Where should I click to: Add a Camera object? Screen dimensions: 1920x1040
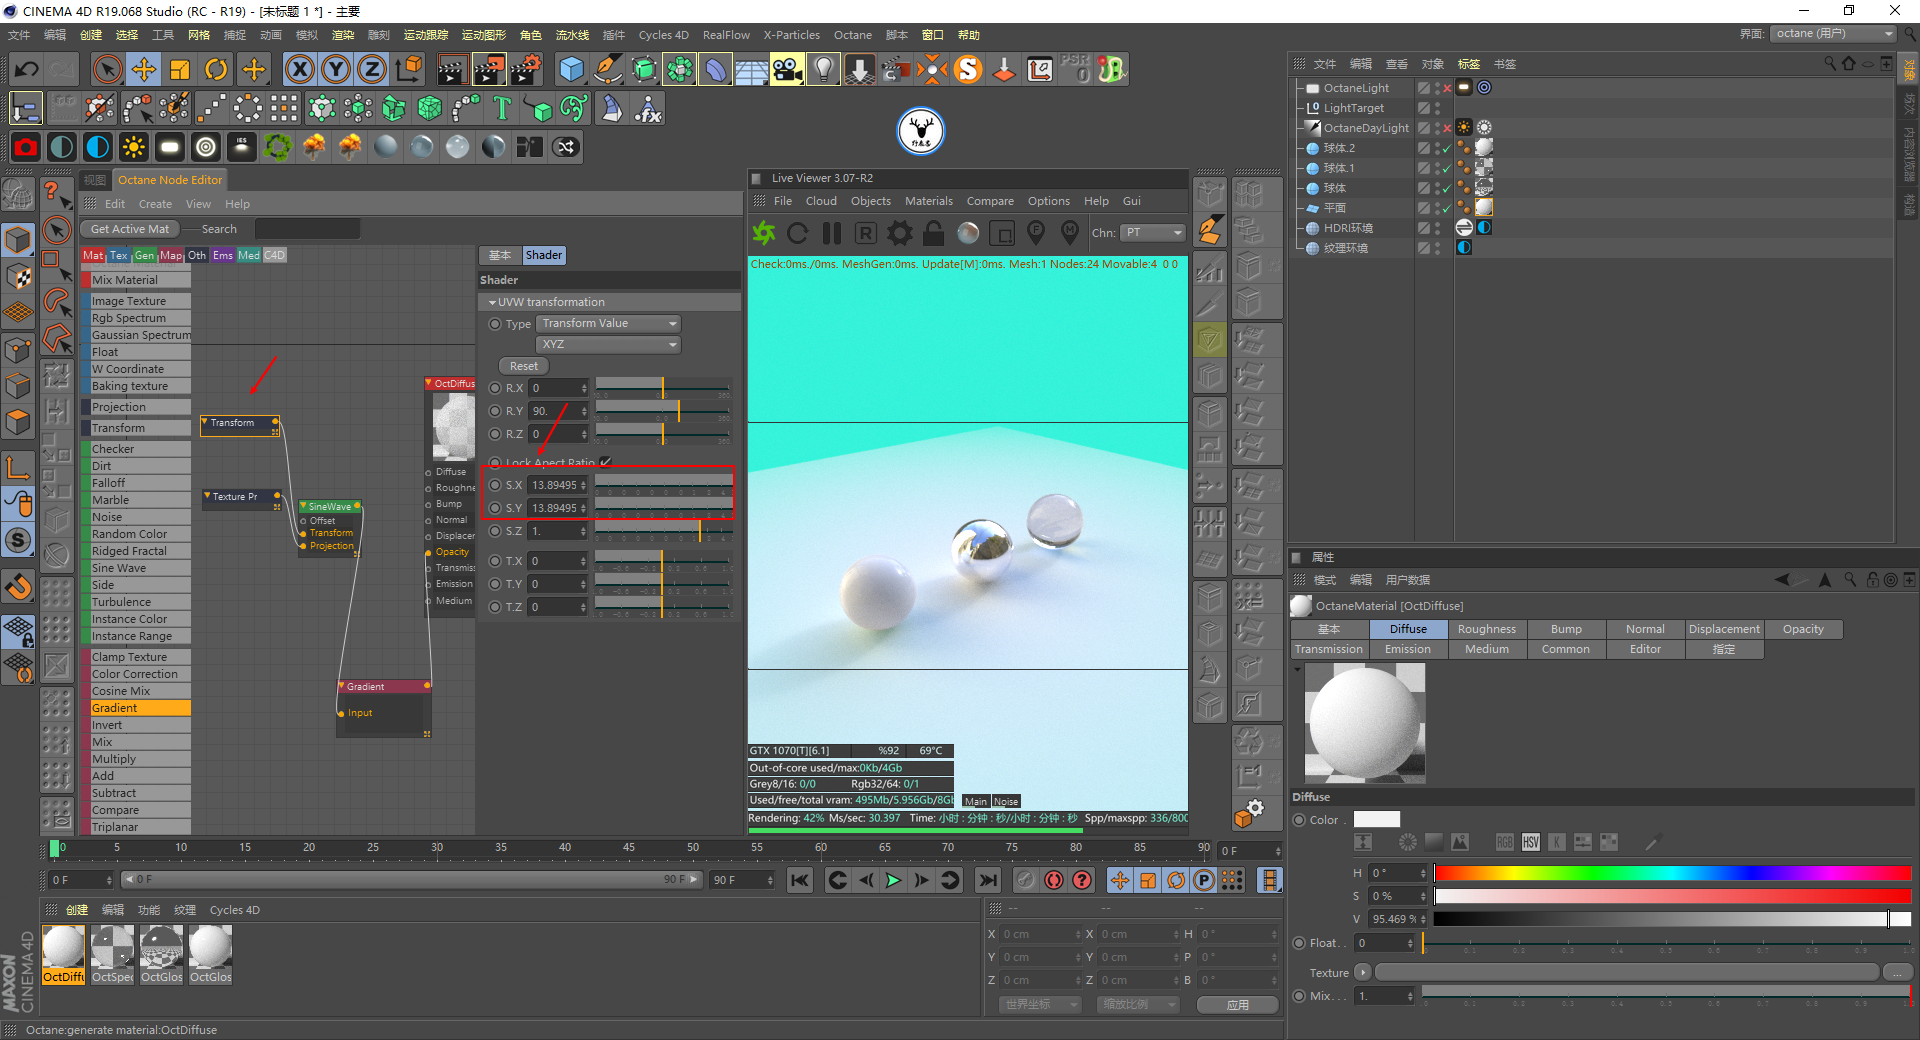787,69
